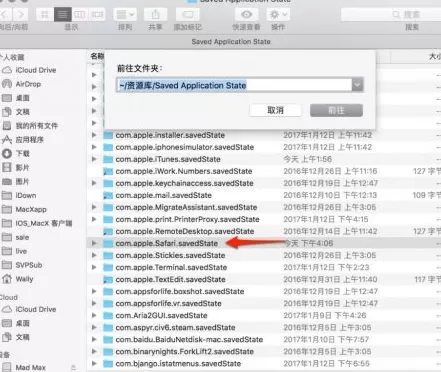Switch Finder to column view
Image resolution: width=441 pixels, height=372 pixels.
pyautogui.click(x=79, y=15)
